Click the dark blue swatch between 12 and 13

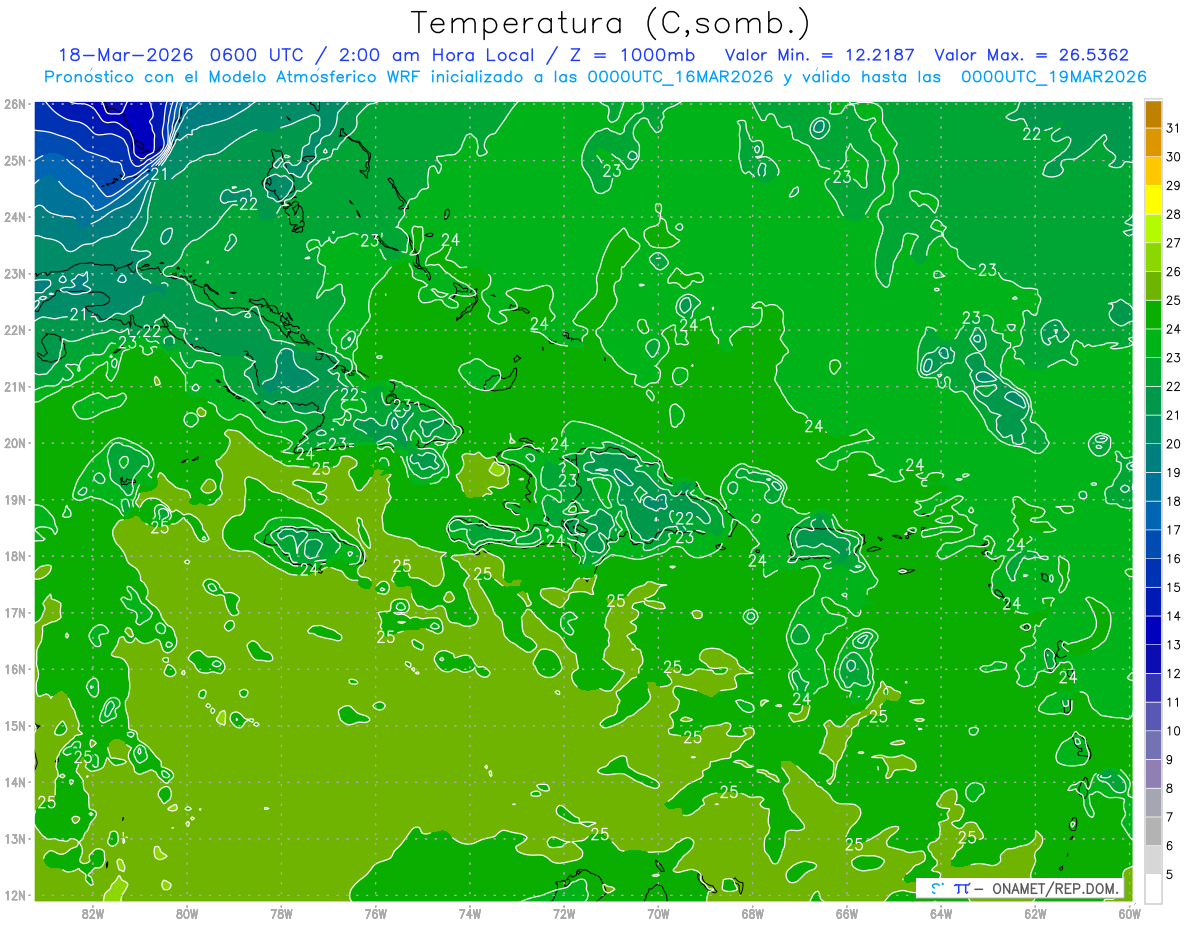[1153, 658]
